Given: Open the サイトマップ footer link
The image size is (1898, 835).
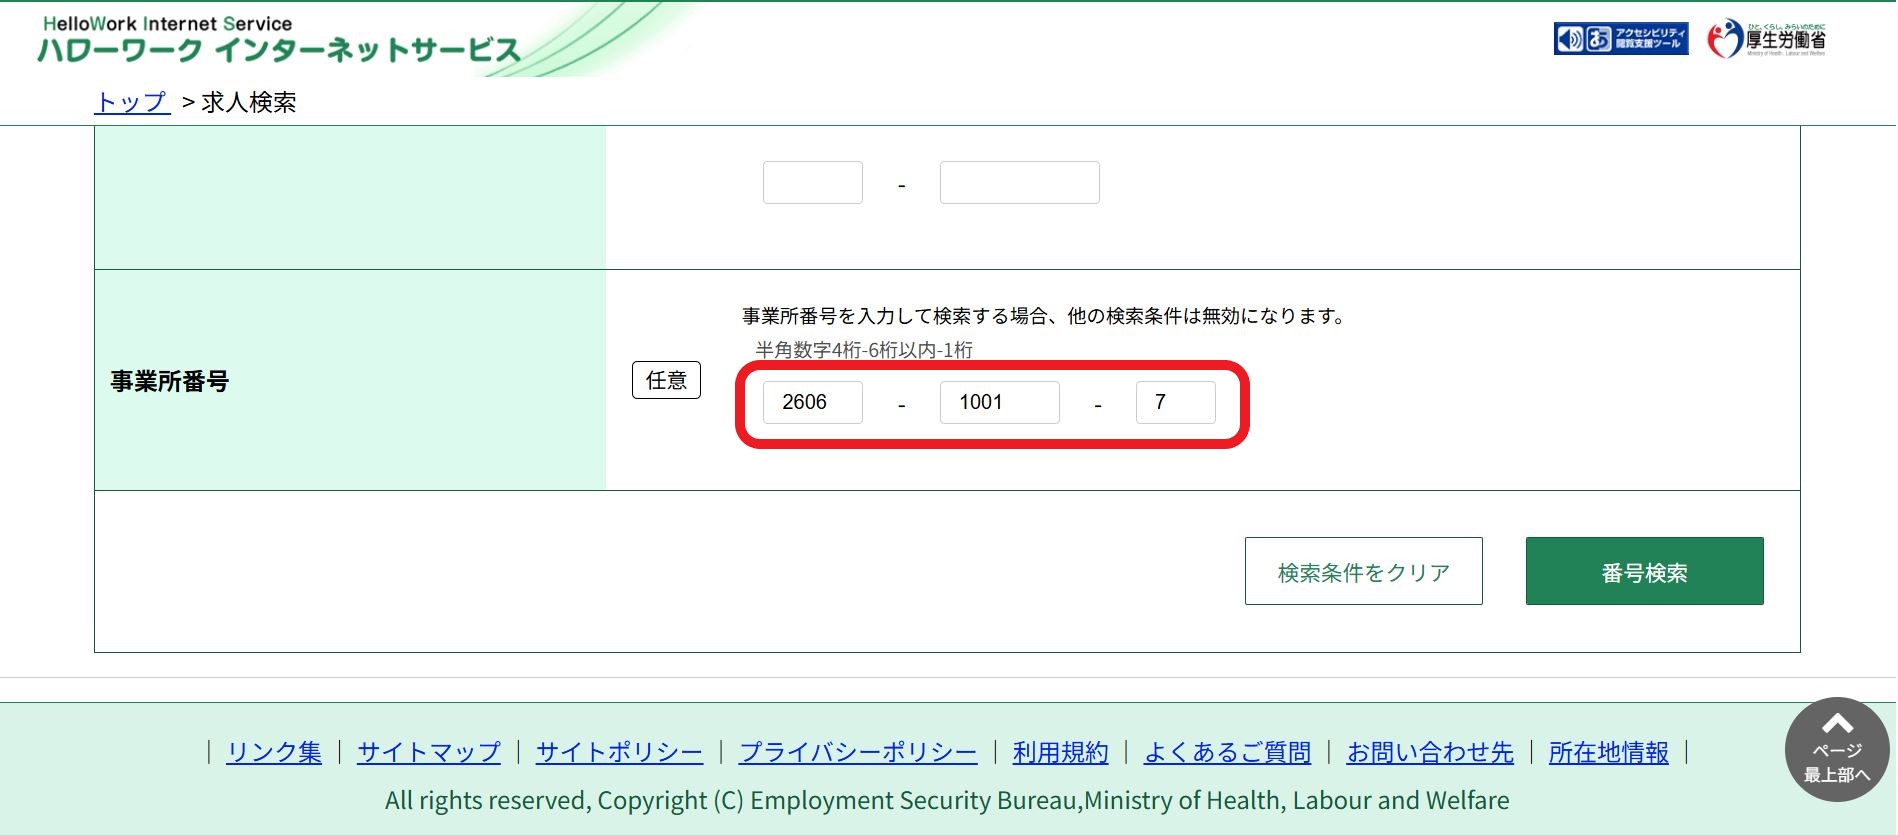Looking at the screenshot, I should [x=429, y=752].
